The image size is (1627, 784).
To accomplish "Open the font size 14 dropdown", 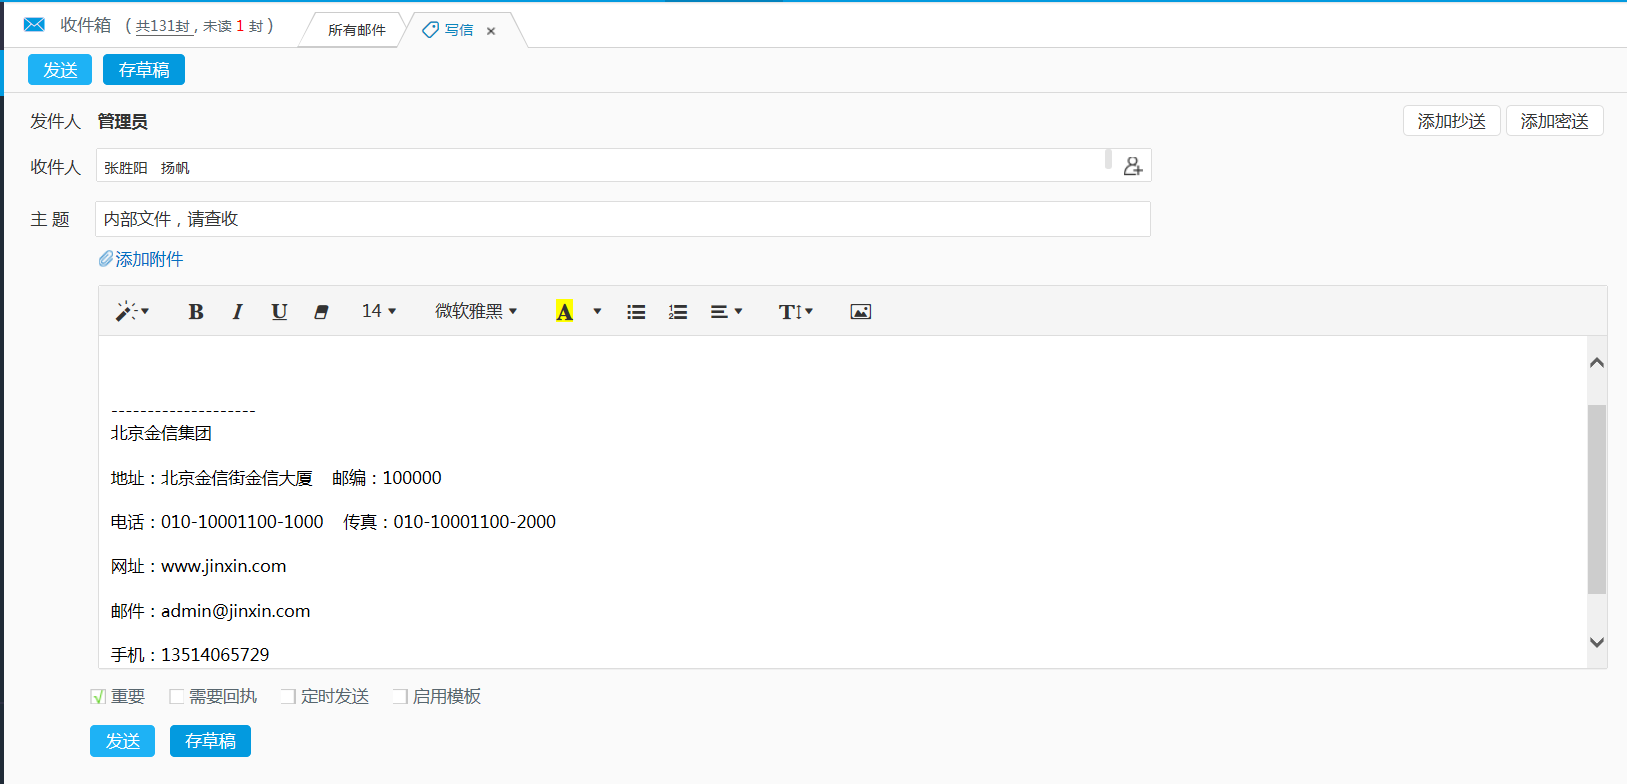I will 379,312.
